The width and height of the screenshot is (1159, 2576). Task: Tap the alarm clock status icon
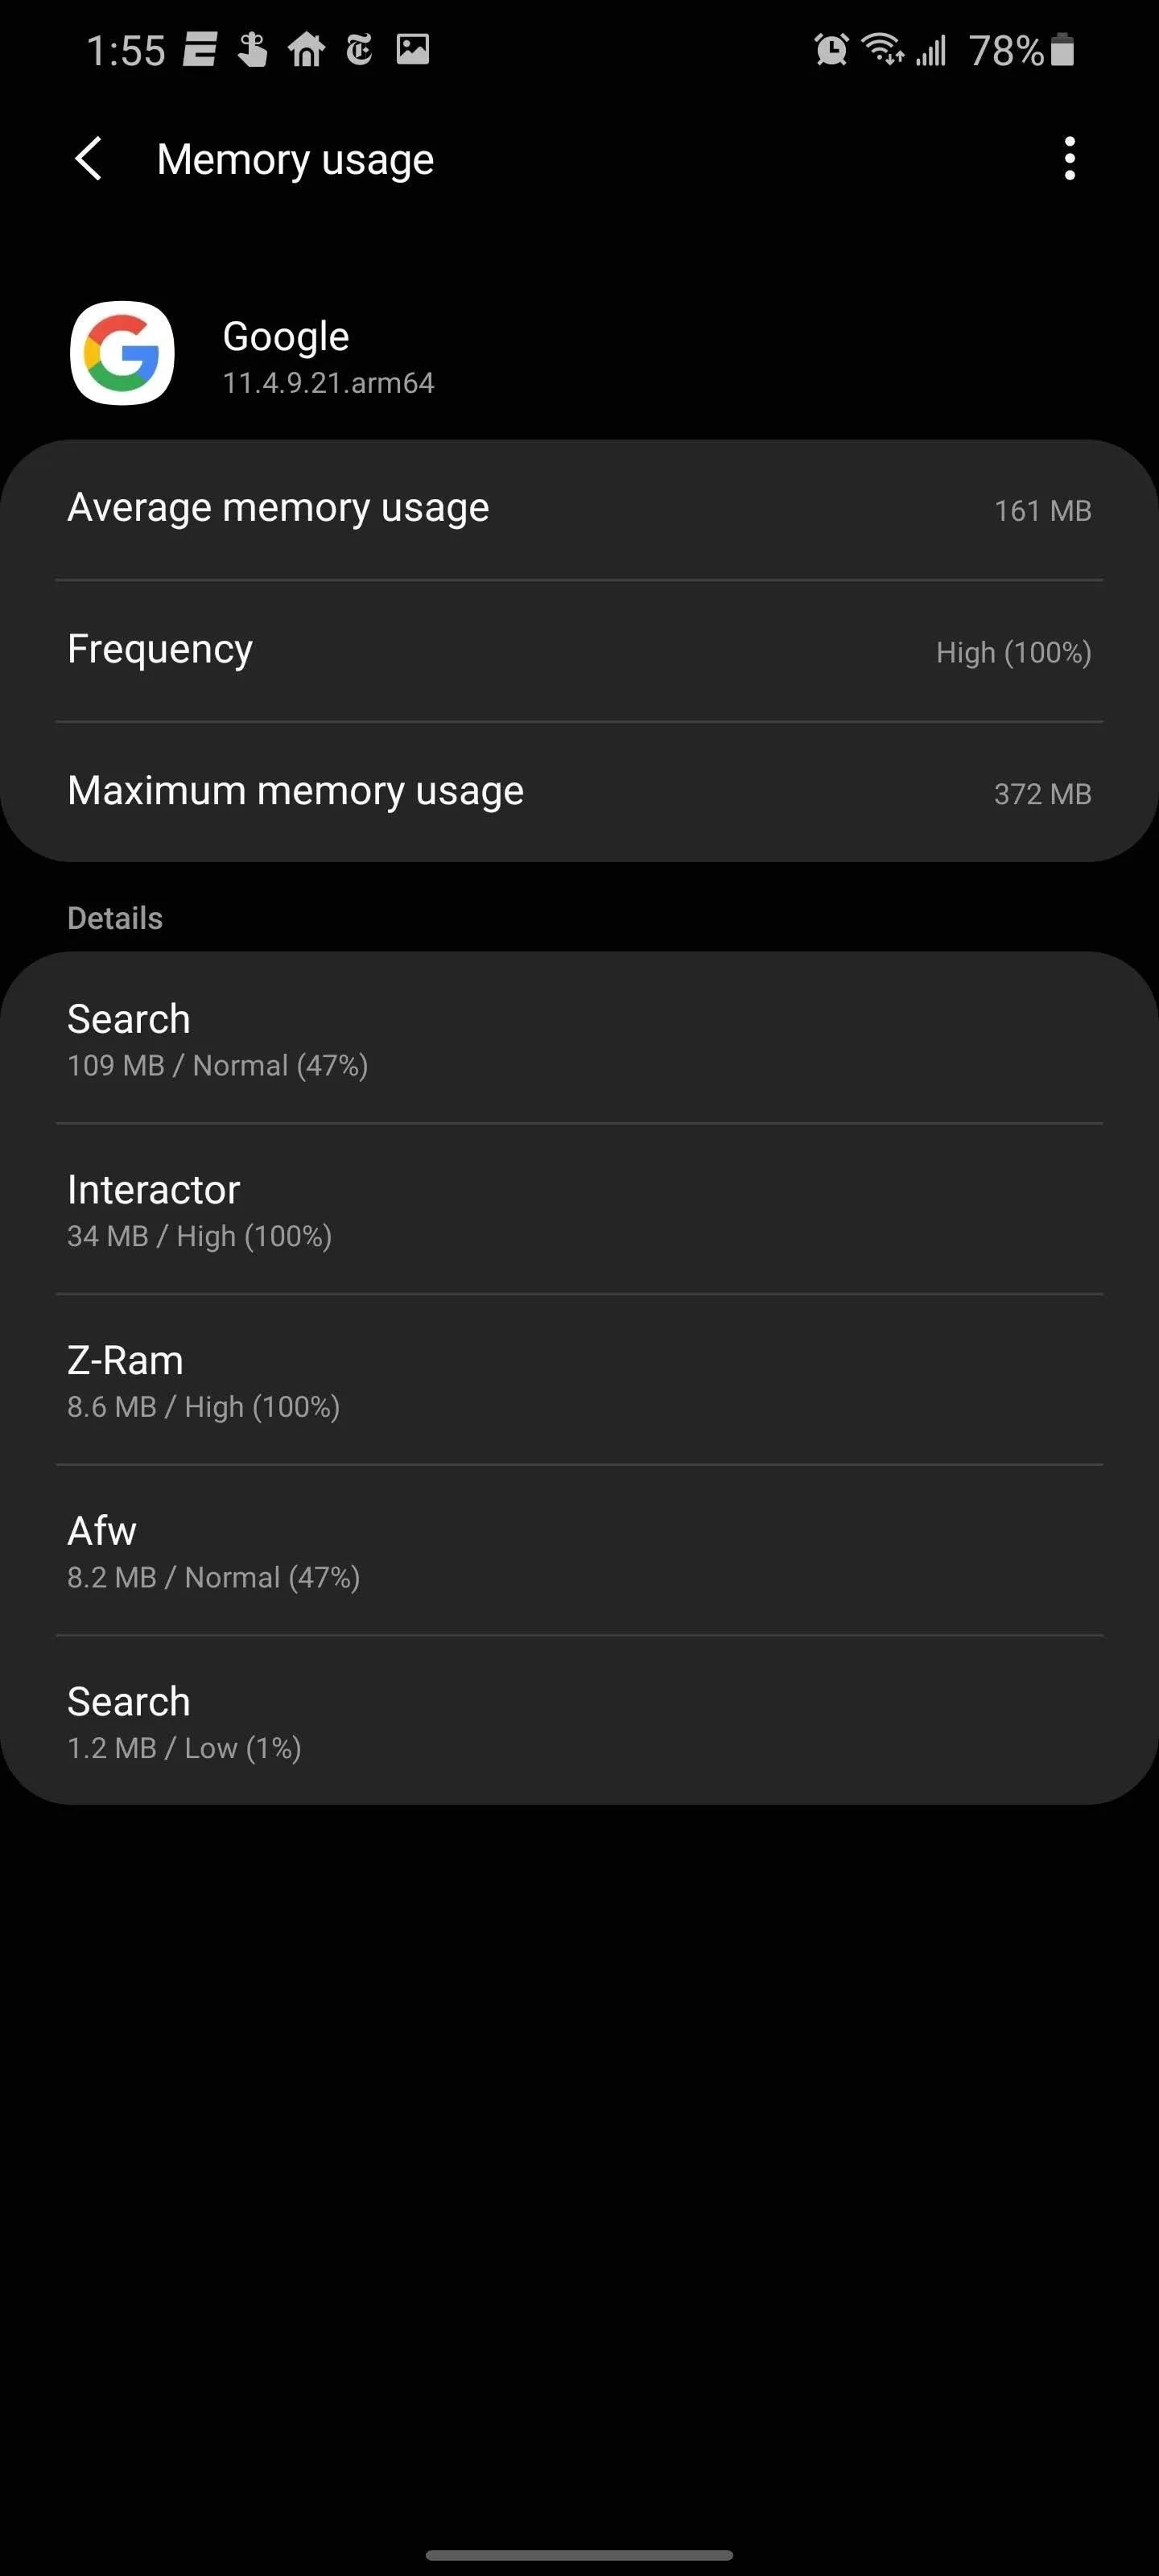click(x=830, y=49)
